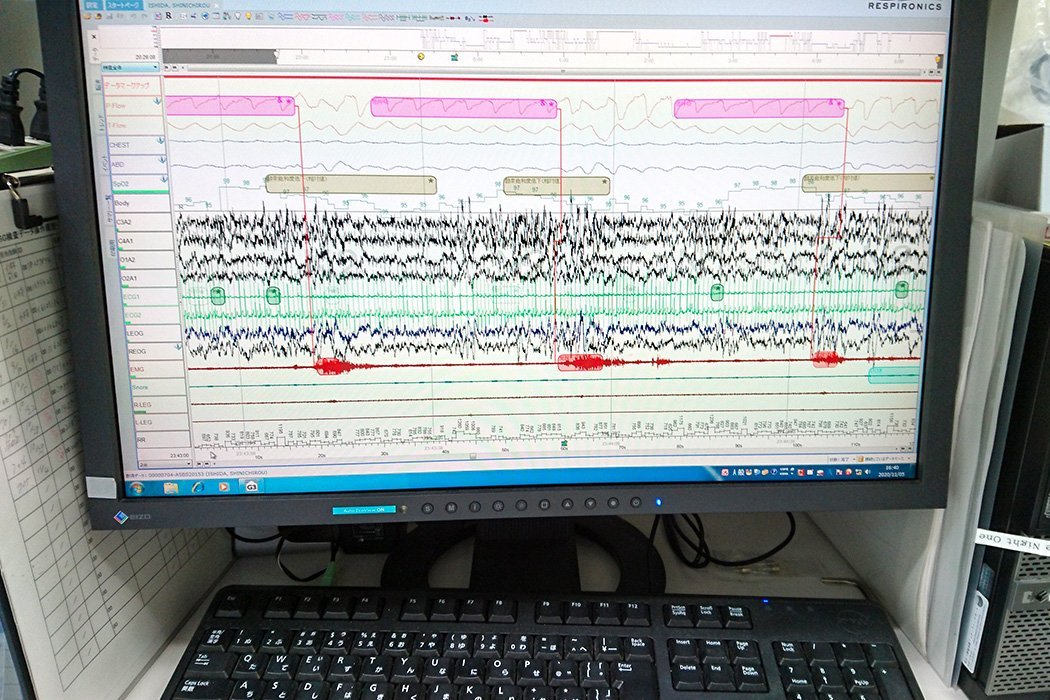Select the third pink apnea event block

(x=759, y=108)
